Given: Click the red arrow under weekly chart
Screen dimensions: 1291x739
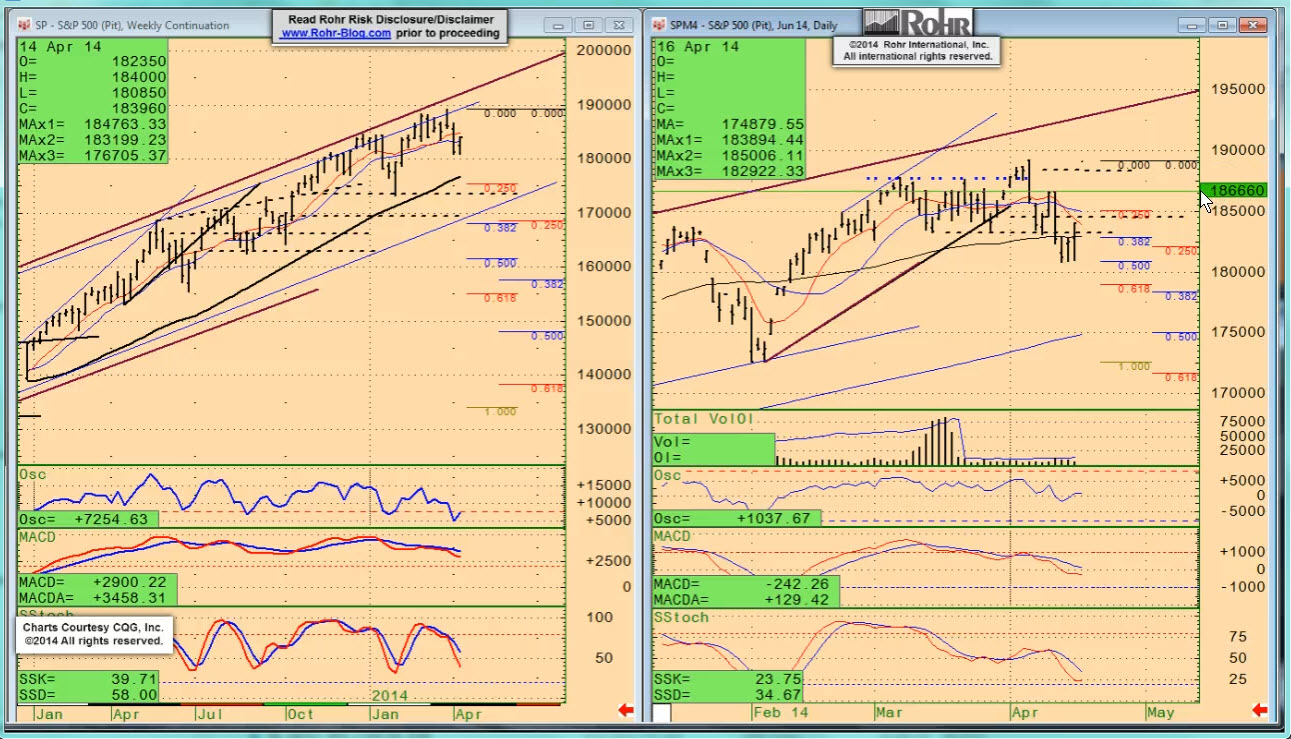Looking at the screenshot, I should pos(626,711).
